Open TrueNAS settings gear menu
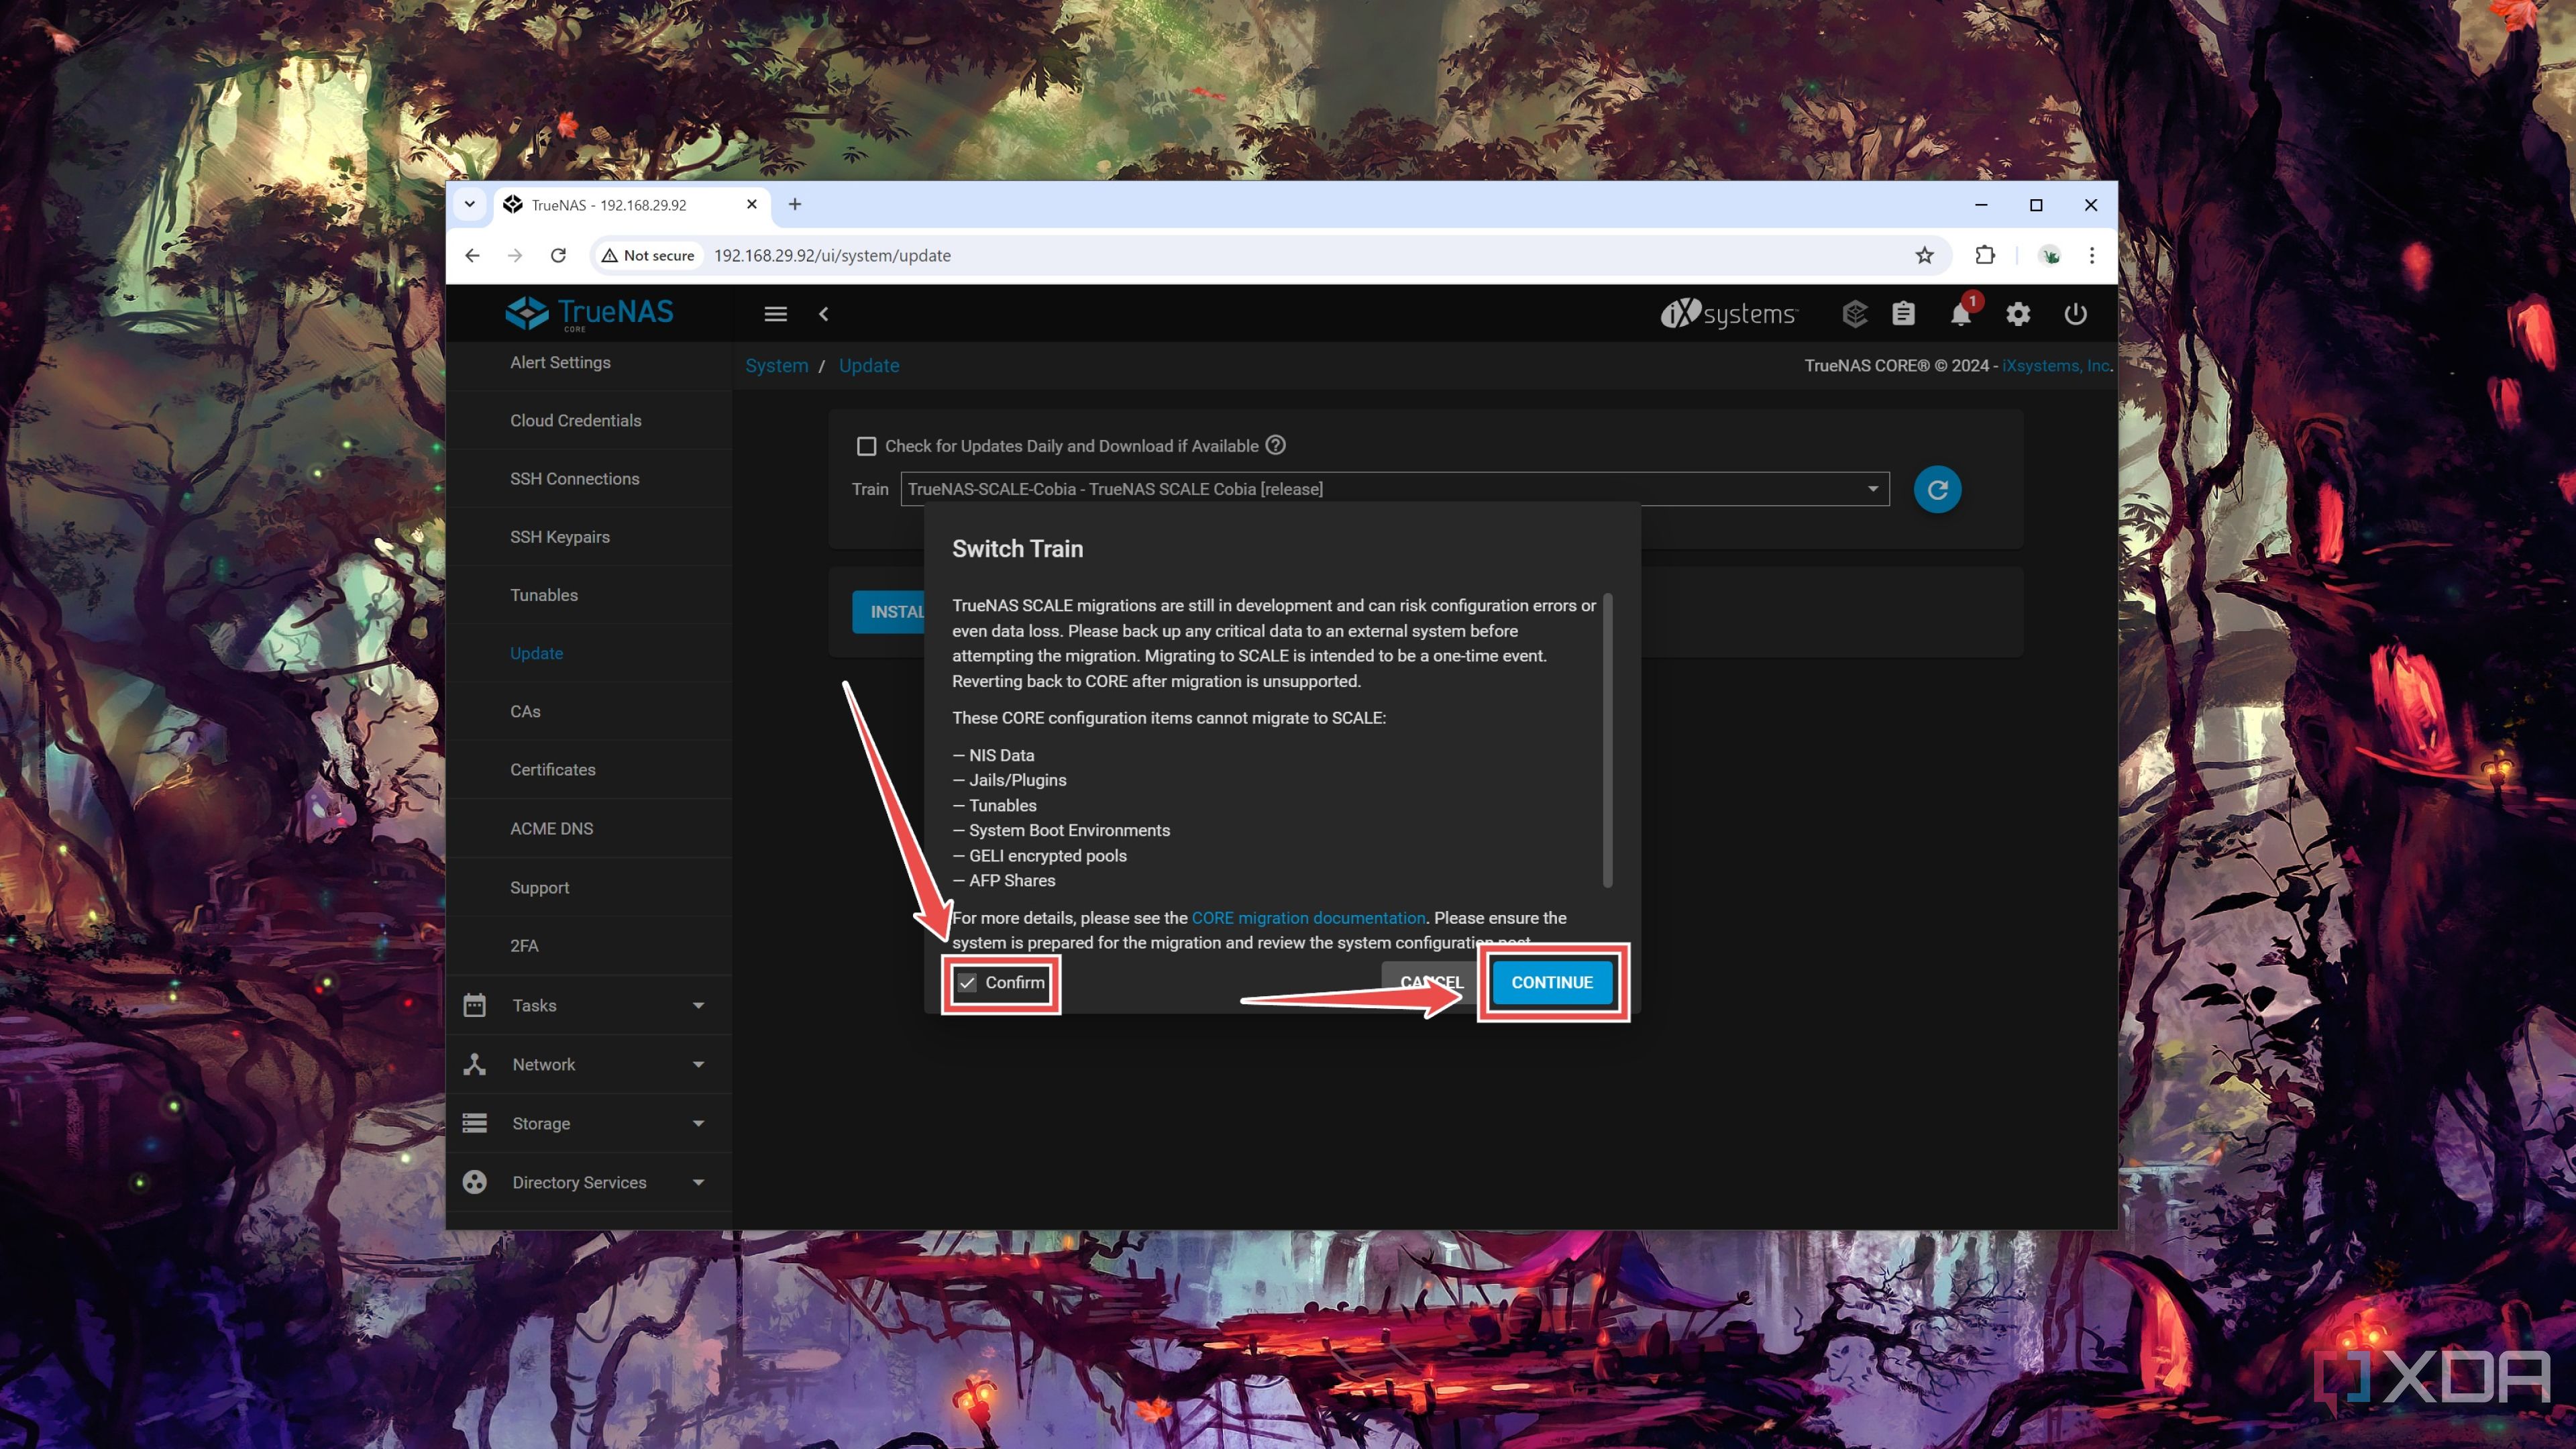 click(2018, 313)
